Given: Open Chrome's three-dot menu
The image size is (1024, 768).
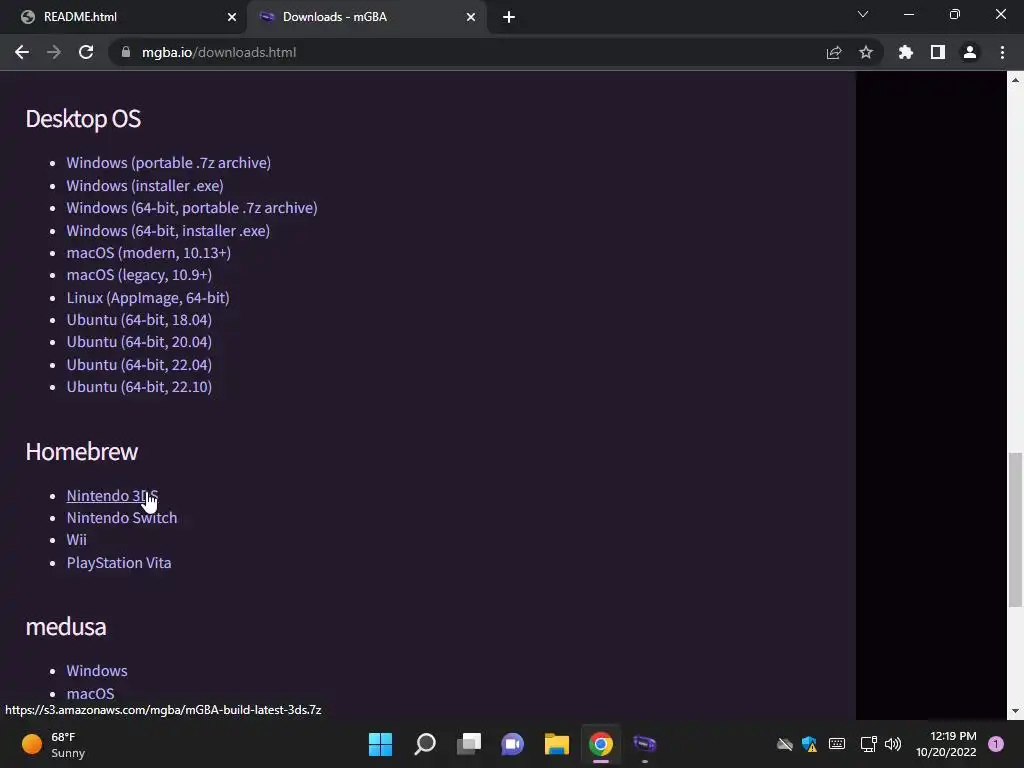Looking at the screenshot, I should (1002, 52).
